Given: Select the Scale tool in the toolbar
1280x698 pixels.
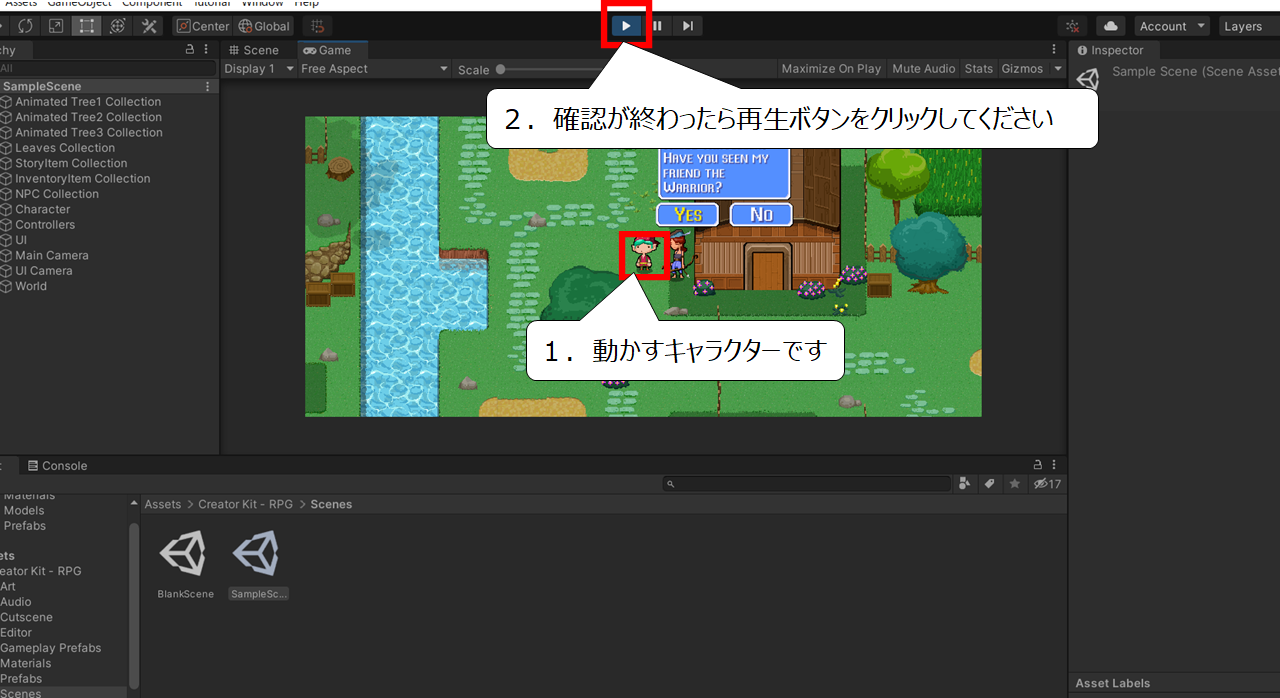Looking at the screenshot, I should 56,26.
